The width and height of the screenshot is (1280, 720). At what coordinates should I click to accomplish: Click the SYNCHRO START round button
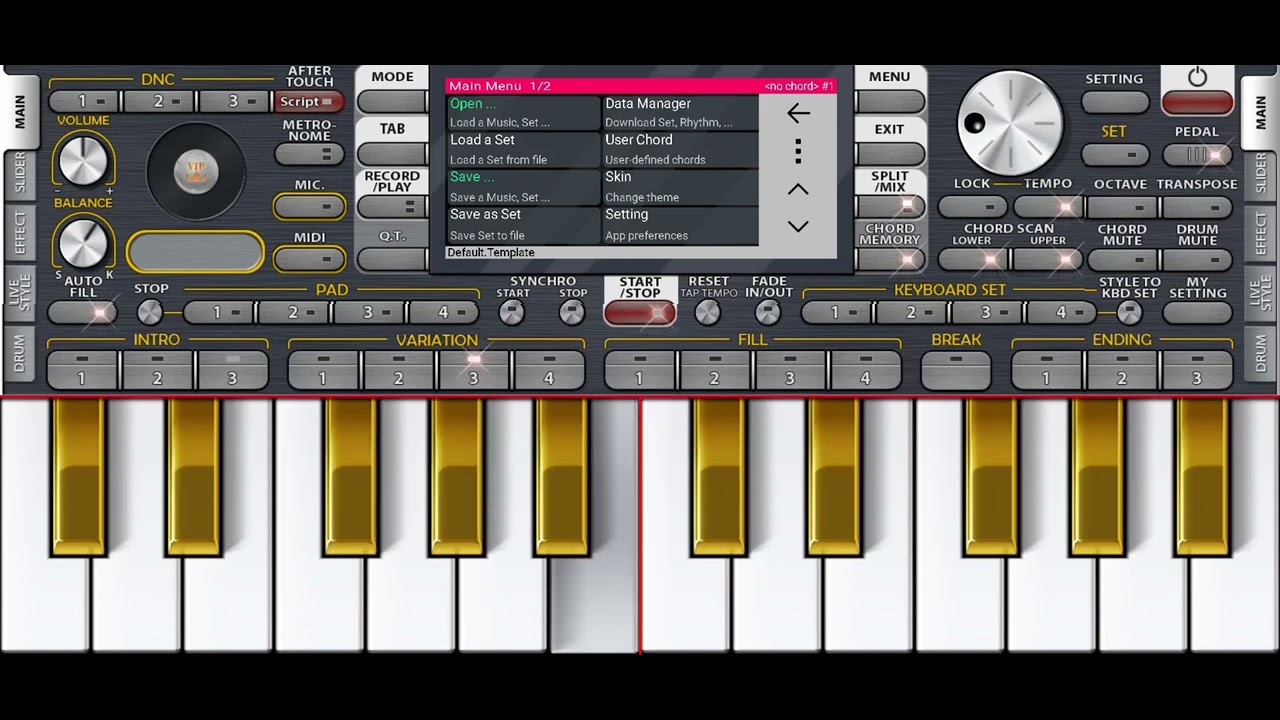(x=512, y=313)
